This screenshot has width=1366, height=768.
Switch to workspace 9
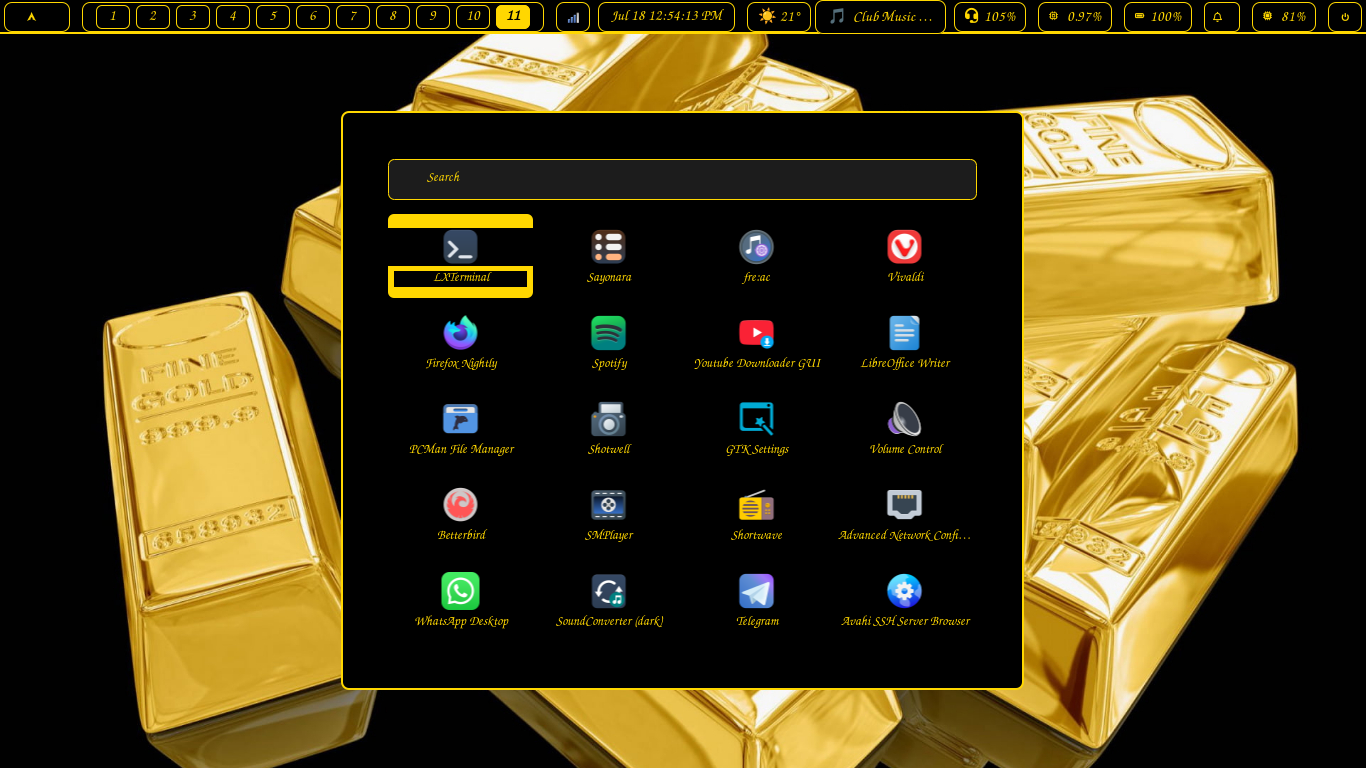(433, 17)
